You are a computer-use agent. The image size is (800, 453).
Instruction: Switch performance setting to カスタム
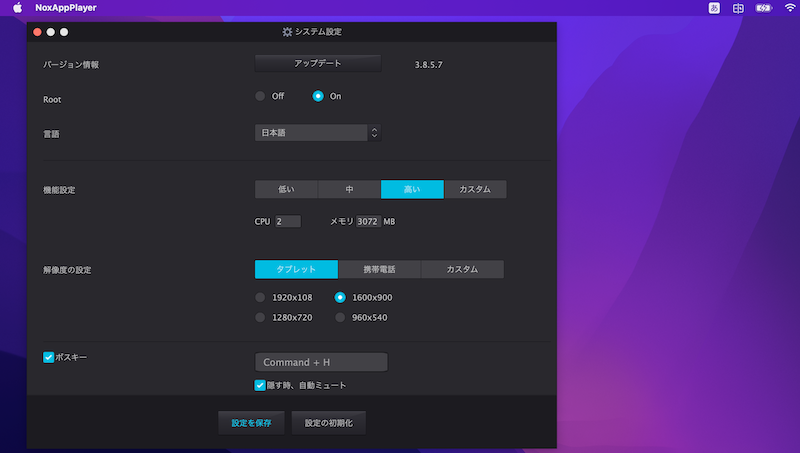(475, 190)
